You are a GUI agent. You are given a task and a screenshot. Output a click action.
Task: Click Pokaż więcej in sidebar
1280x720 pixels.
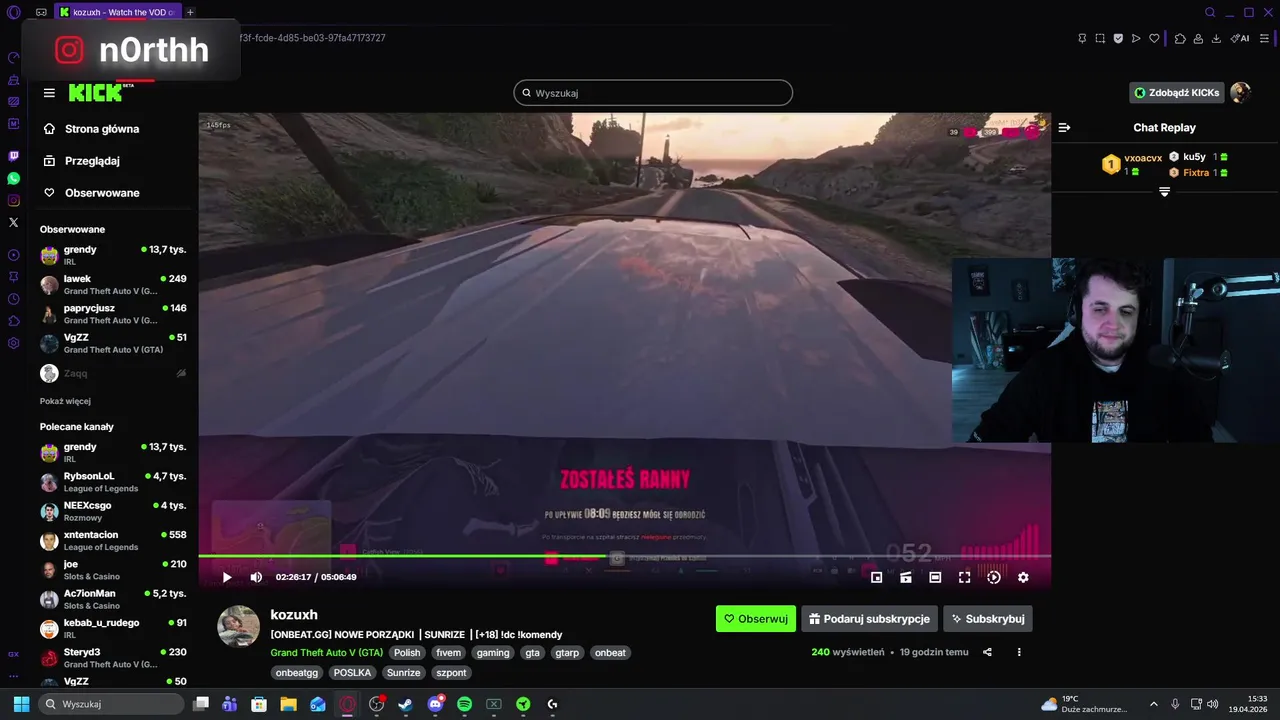(65, 401)
